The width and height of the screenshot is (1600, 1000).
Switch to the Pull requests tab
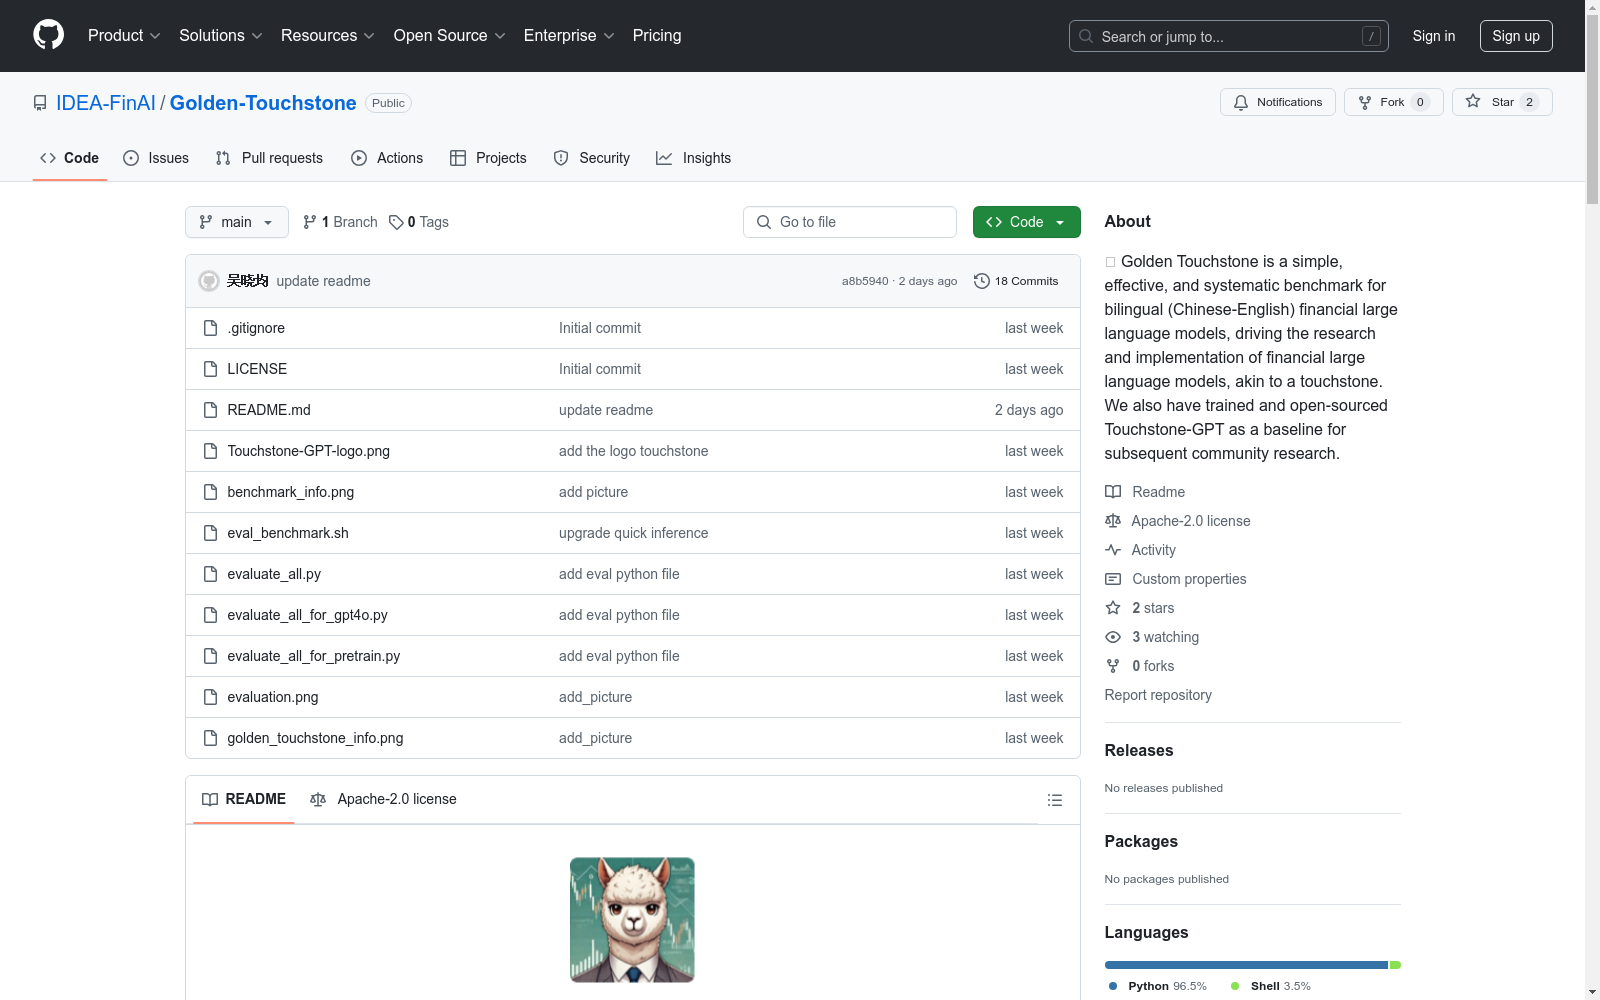[x=269, y=158]
